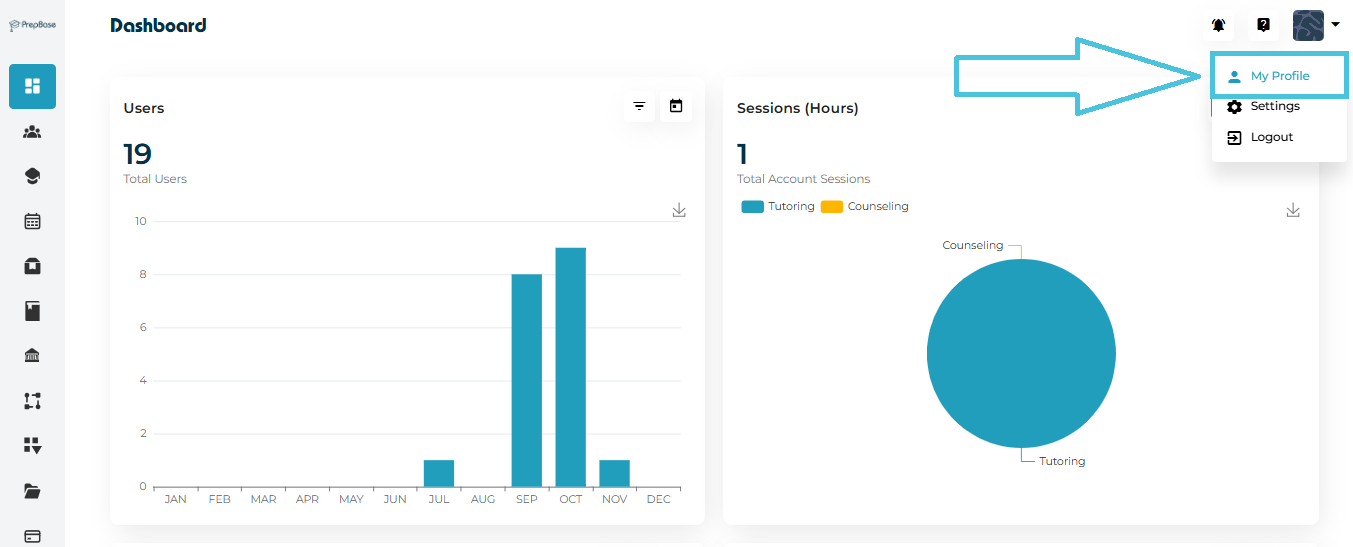
Task: Click the credit card sidebar icon
Action: [32, 536]
